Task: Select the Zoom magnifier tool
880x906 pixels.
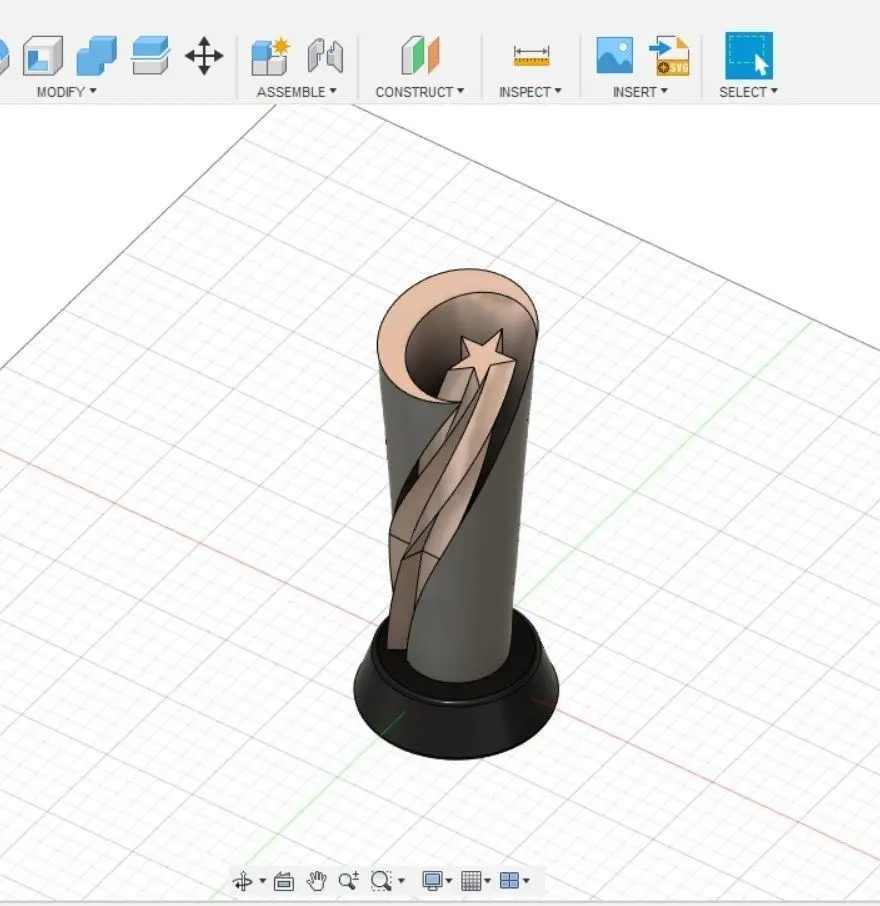Action: pos(348,881)
